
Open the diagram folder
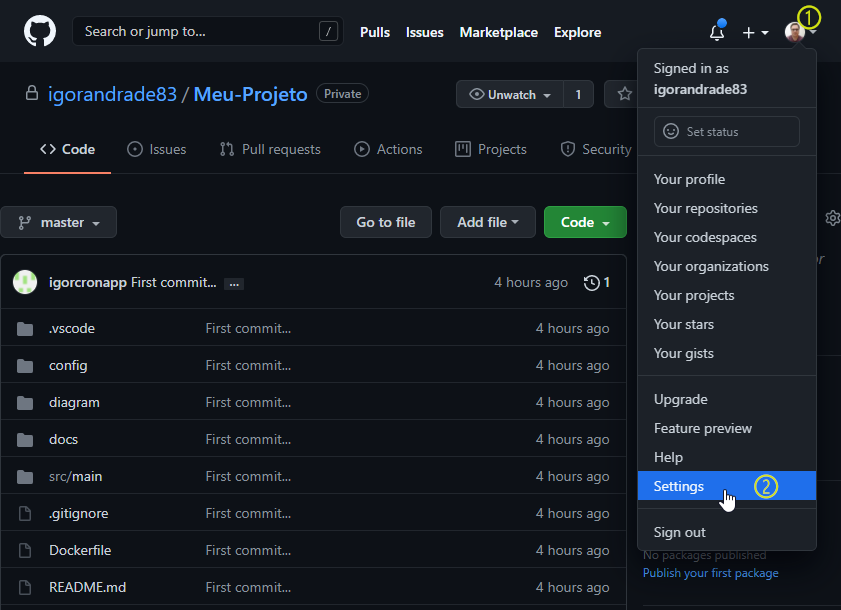pos(74,402)
